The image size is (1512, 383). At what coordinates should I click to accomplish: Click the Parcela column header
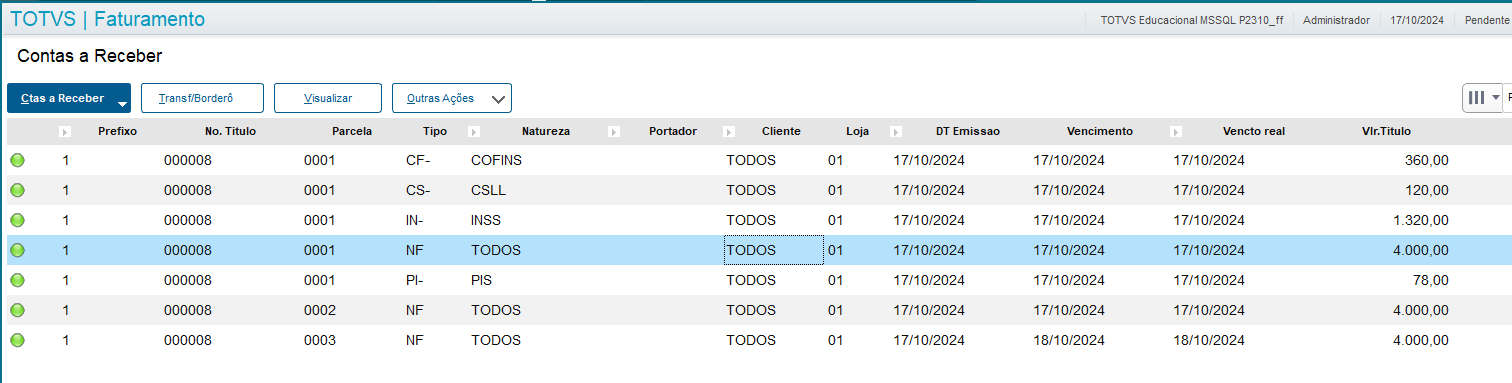point(352,131)
